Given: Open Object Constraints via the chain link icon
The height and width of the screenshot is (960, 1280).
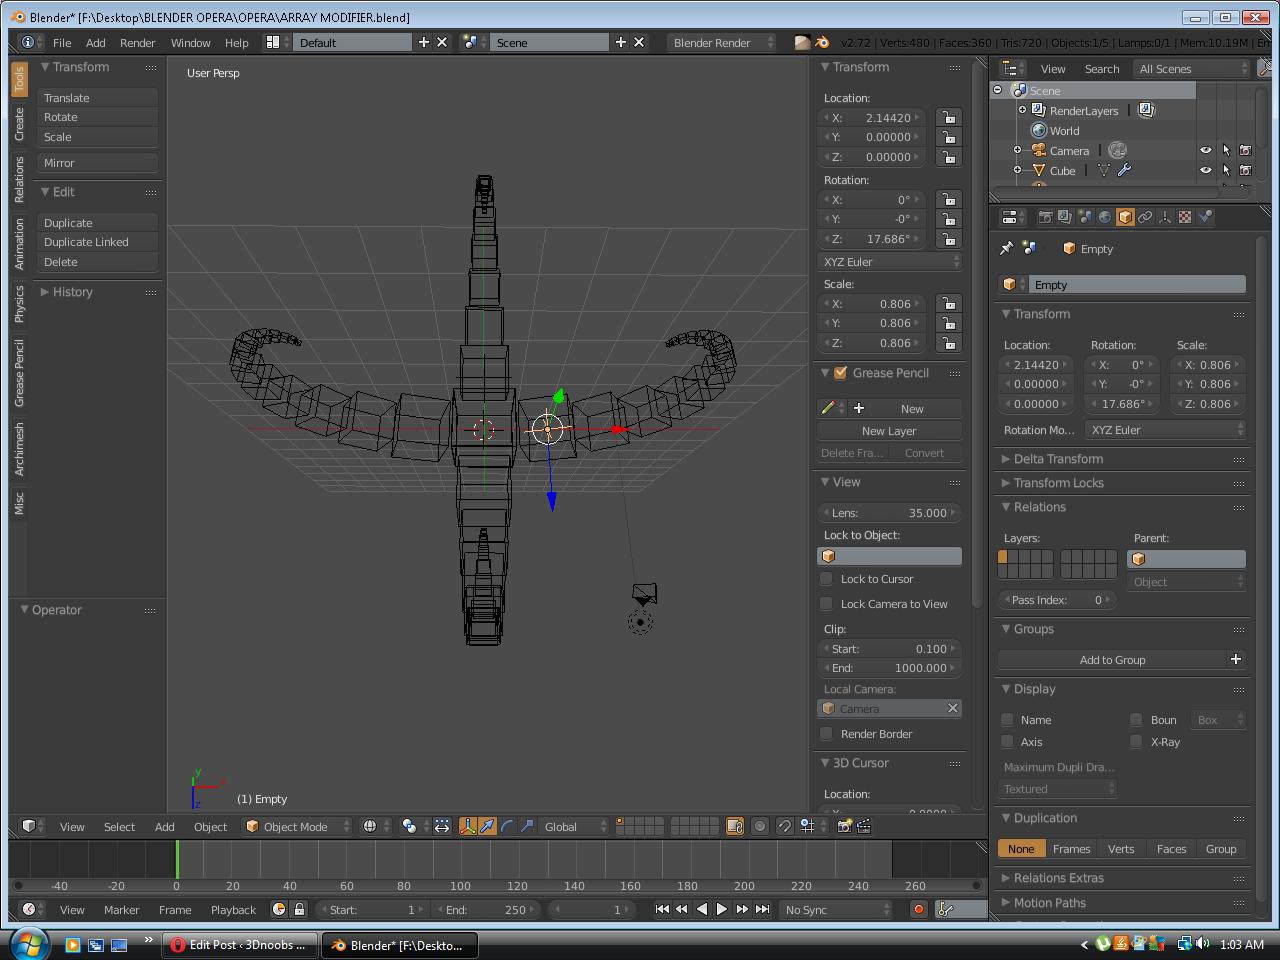Looking at the screenshot, I should click(1145, 216).
